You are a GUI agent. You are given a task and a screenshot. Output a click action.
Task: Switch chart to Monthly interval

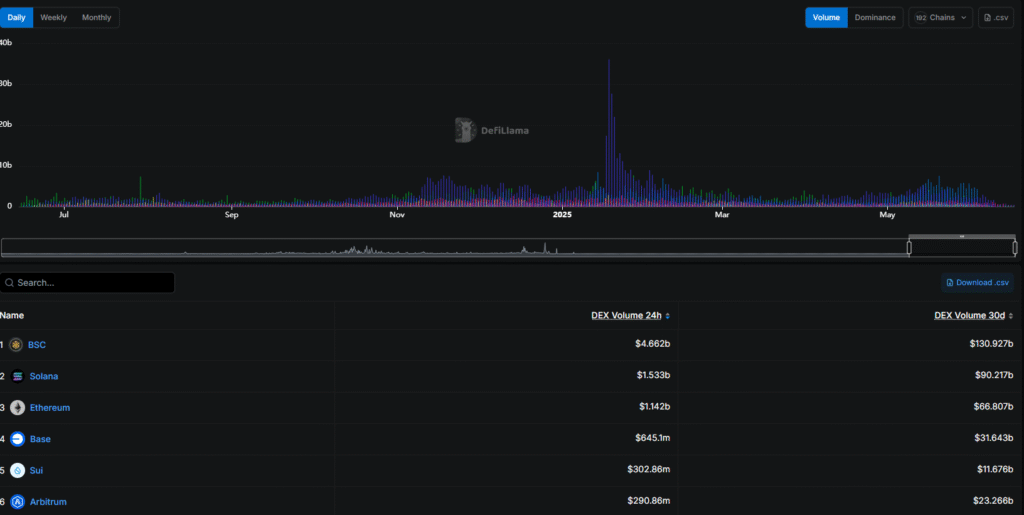pyautogui.click(x=97, y=18)
